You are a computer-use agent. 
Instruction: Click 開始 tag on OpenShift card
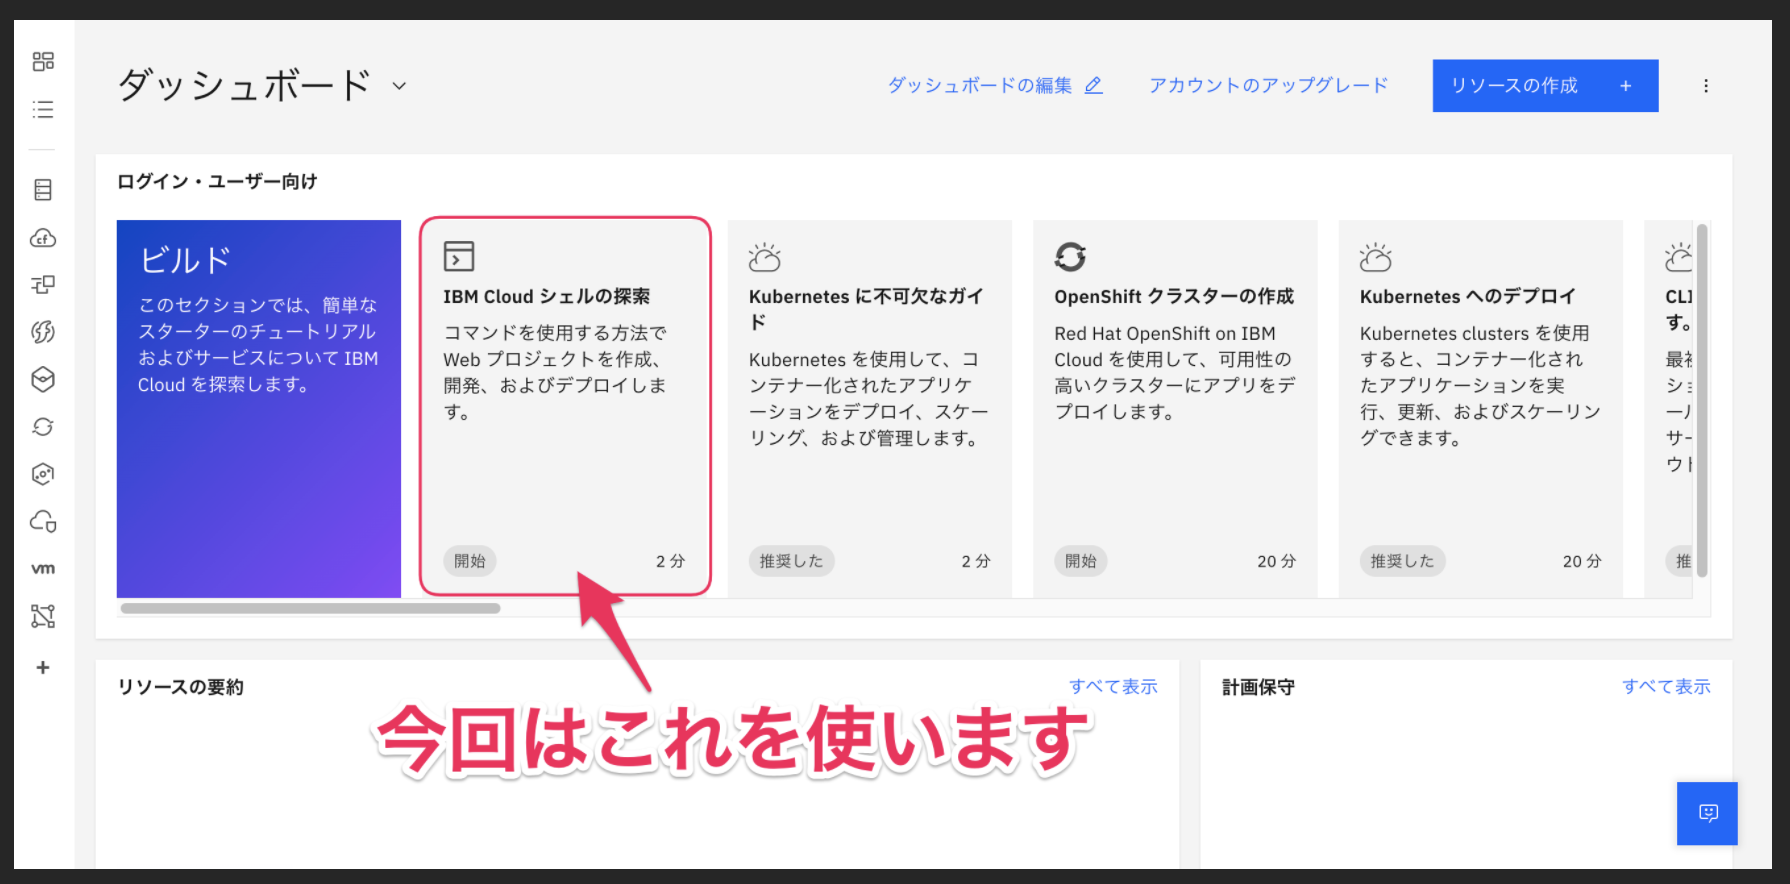tap(1081, 561)
